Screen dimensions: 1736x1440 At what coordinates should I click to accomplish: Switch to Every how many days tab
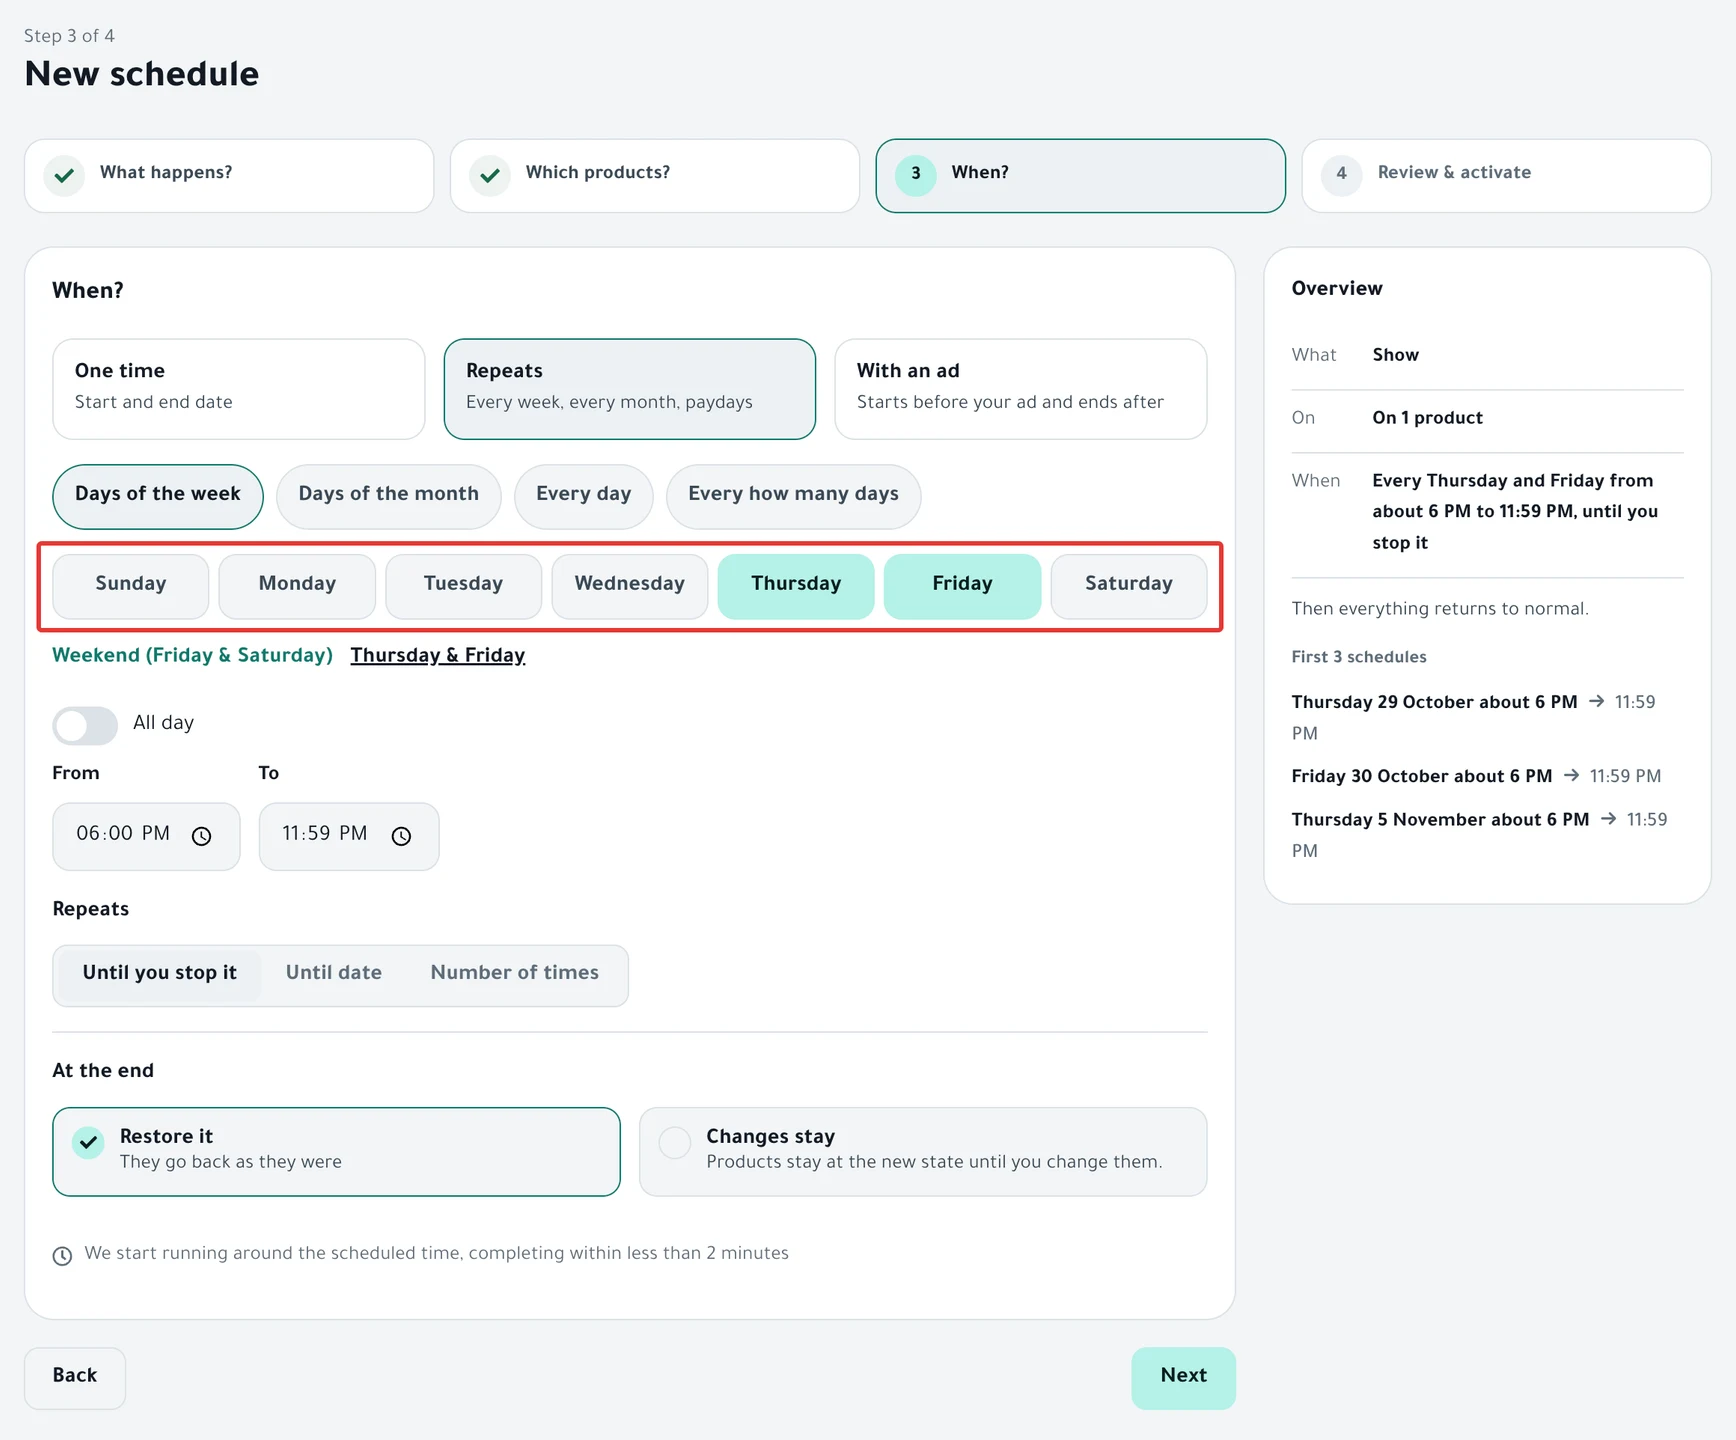click(x=794, y=496)
